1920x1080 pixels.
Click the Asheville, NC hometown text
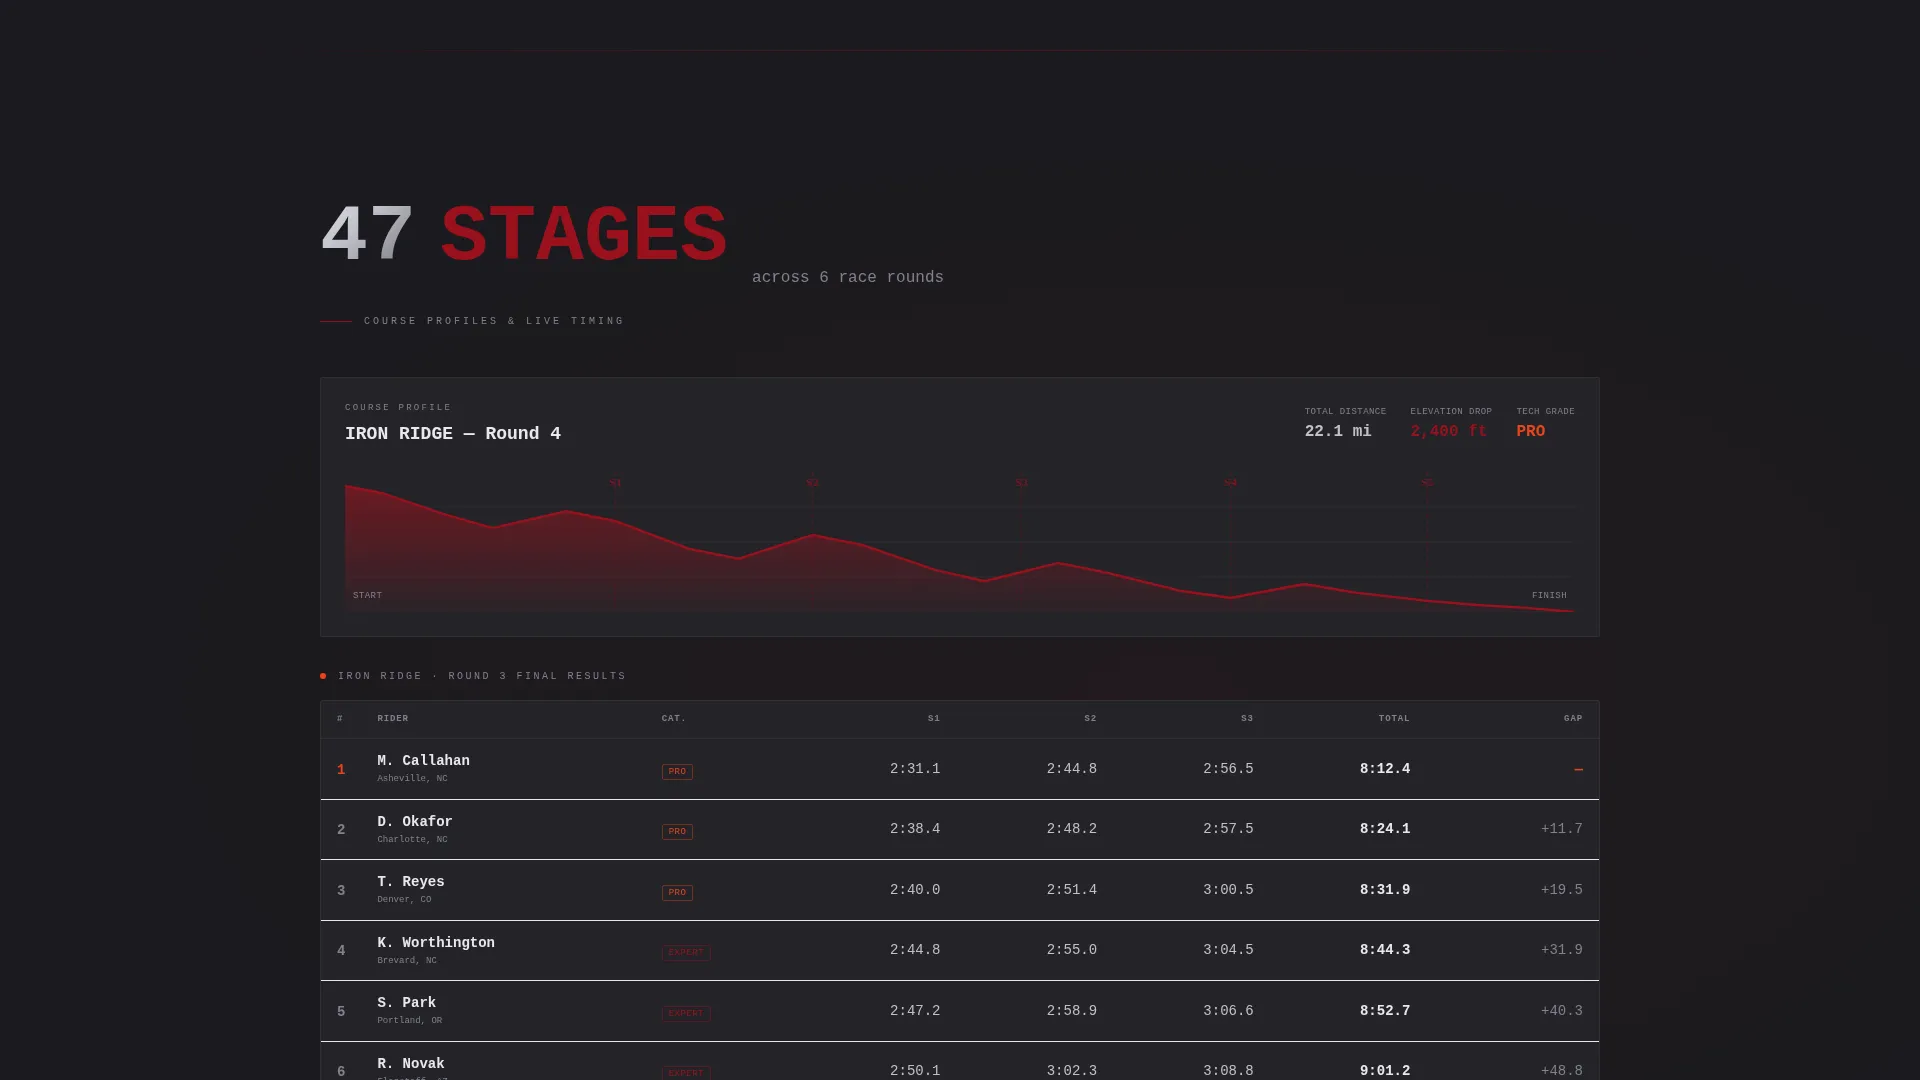[x=412, y=779]
